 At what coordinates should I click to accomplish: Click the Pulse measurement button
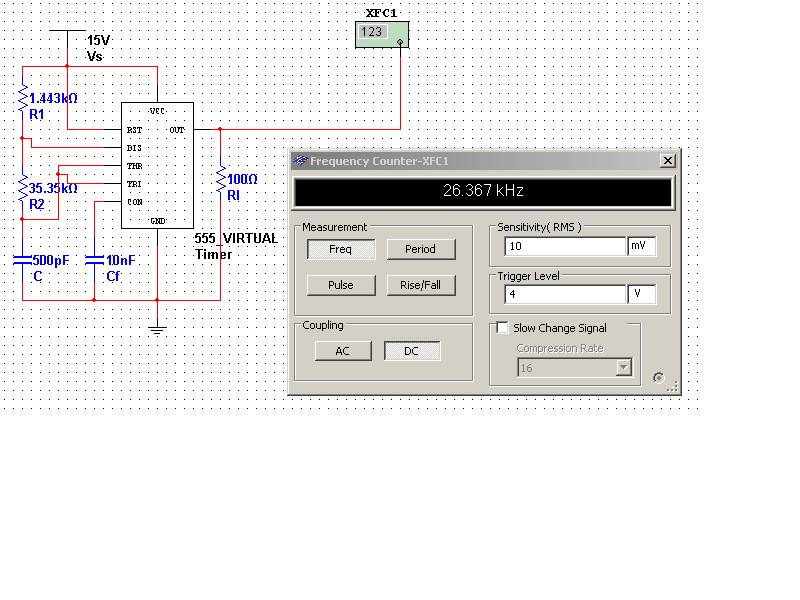(340, 285)
